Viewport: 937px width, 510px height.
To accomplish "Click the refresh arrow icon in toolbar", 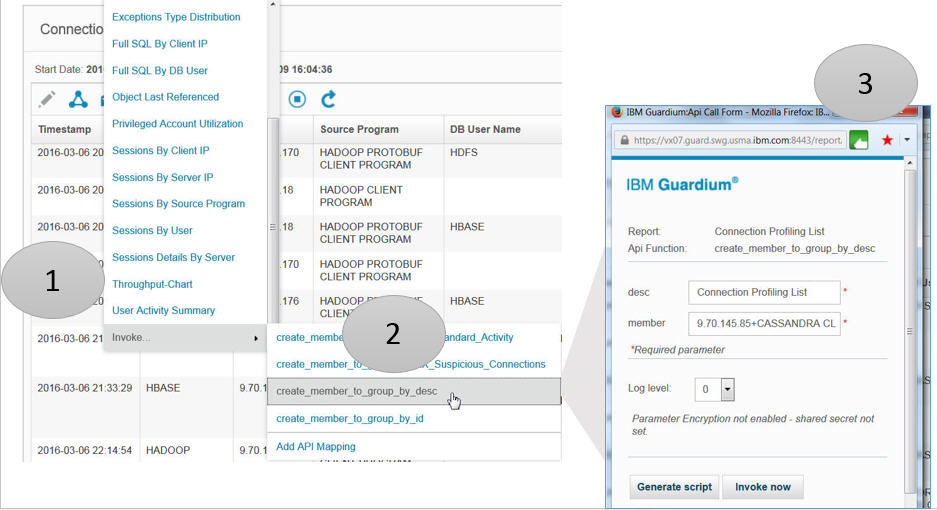I will [328, 99].
